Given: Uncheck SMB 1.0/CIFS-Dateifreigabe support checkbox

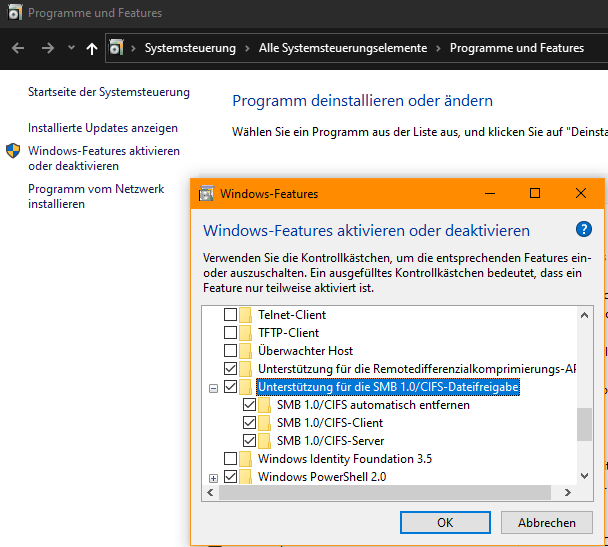Looking at the screenshot, I should click(230, 387).
